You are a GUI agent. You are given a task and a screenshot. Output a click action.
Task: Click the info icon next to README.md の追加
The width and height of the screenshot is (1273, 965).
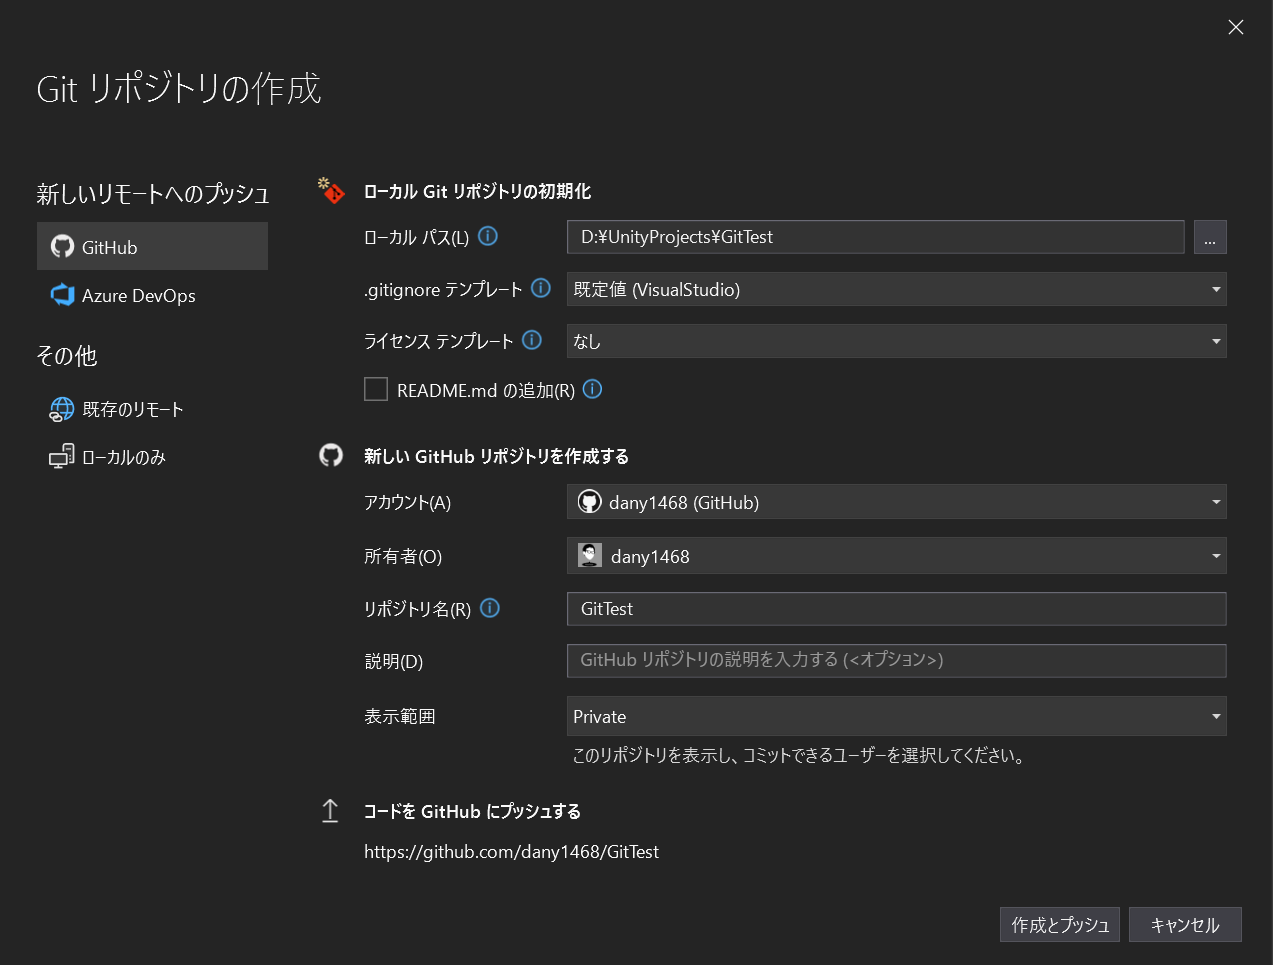pyautogui.click(x=593, y=389)
